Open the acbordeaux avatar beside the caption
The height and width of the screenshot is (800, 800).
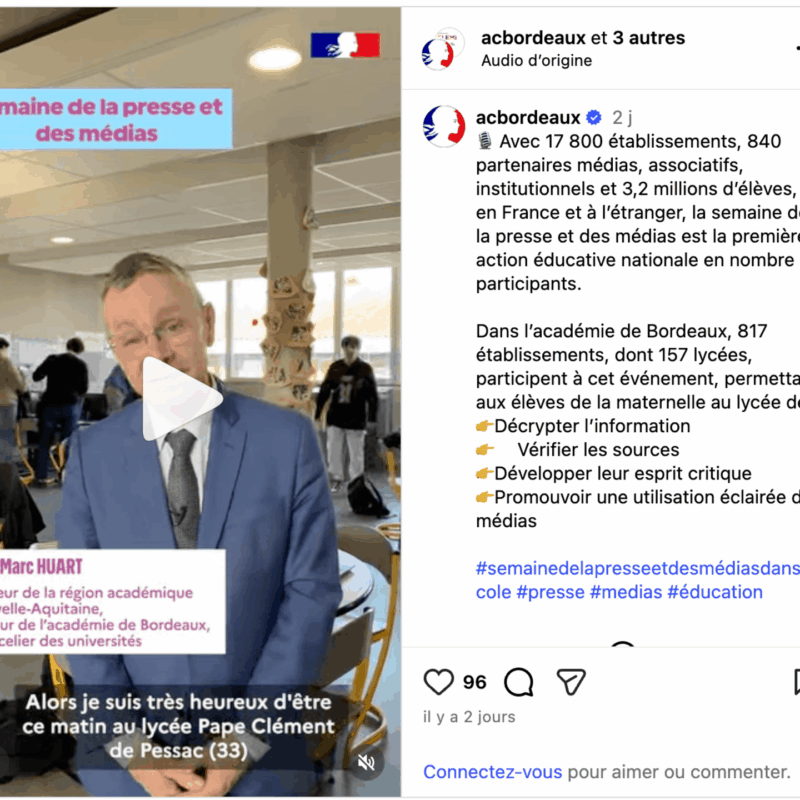point(444,126)
